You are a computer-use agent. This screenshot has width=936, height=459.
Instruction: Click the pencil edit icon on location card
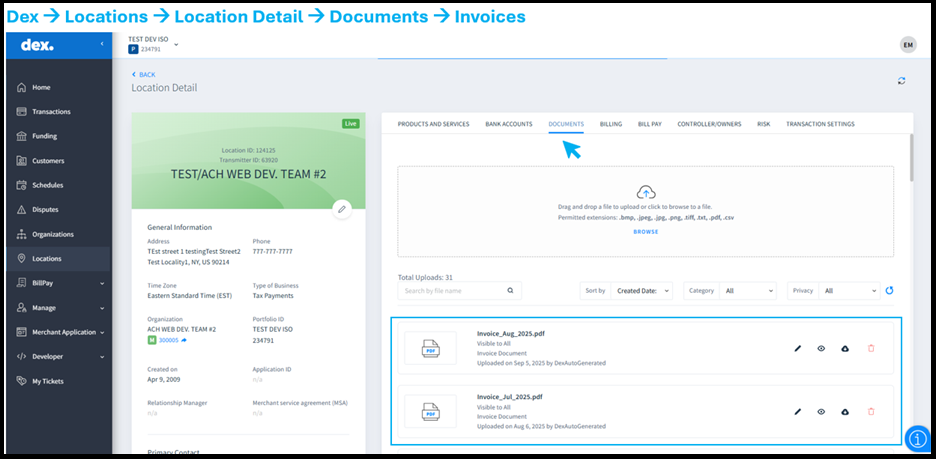(x=342, y=209)
